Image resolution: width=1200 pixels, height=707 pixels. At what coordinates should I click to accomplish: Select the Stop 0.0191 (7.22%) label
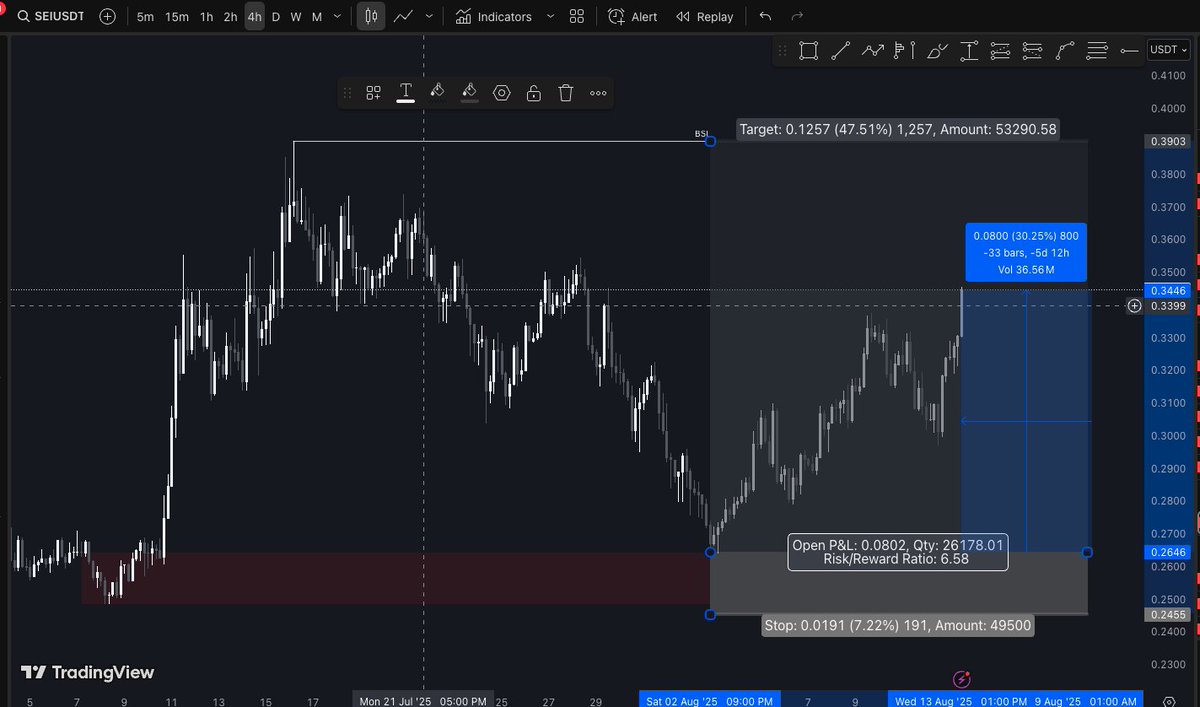click(x=897, y=626)
